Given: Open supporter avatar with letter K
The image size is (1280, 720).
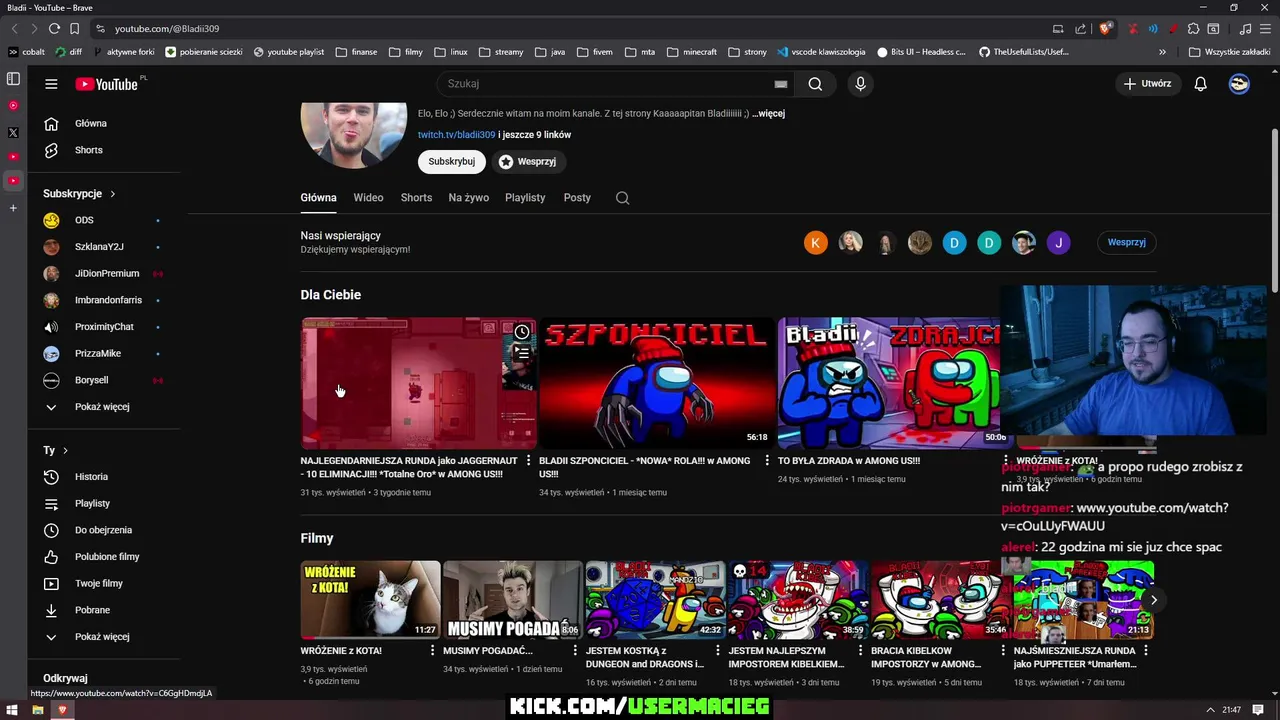Looking at the screenshot, I should point(816,242).
